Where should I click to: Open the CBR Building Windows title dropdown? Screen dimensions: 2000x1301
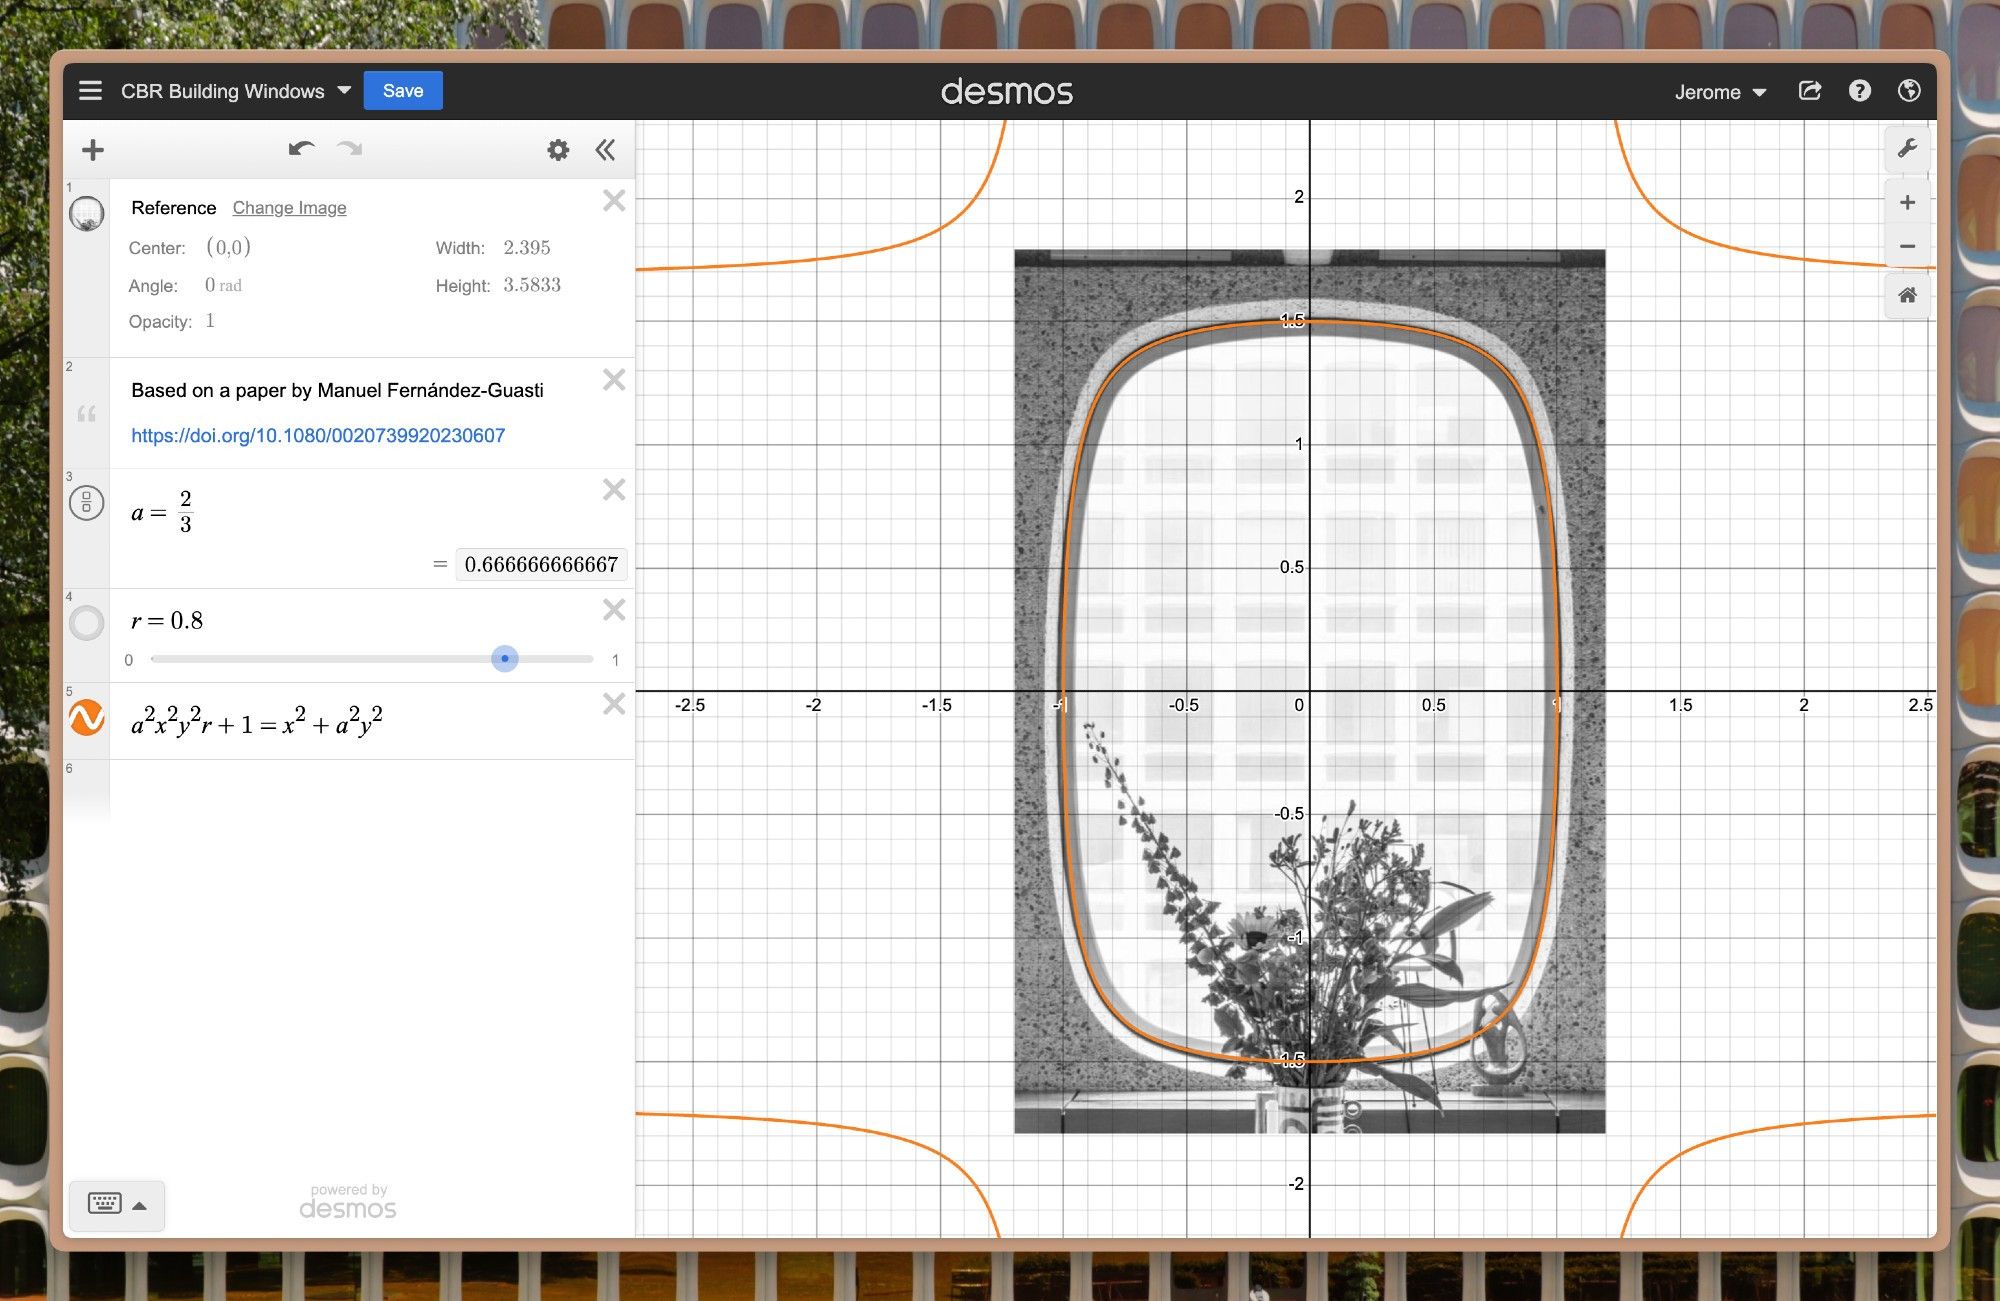236,91
